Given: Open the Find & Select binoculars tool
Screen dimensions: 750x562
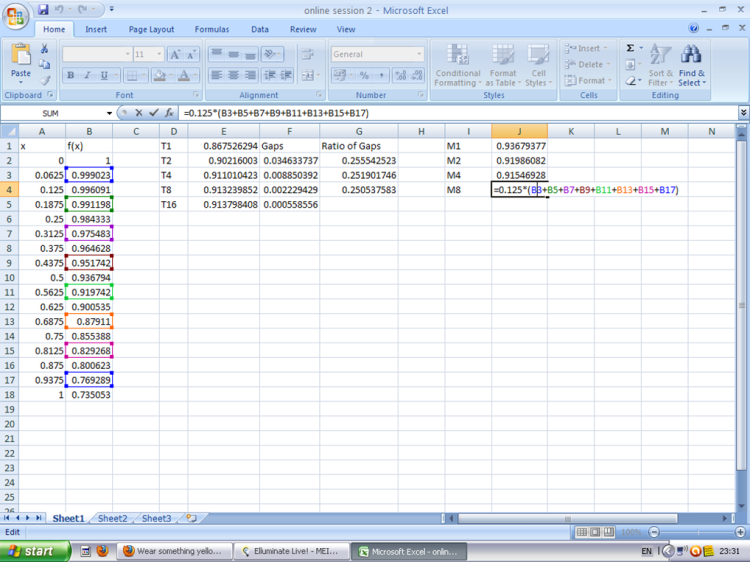Looking at the screenshot, I should [x=691, y=65].
